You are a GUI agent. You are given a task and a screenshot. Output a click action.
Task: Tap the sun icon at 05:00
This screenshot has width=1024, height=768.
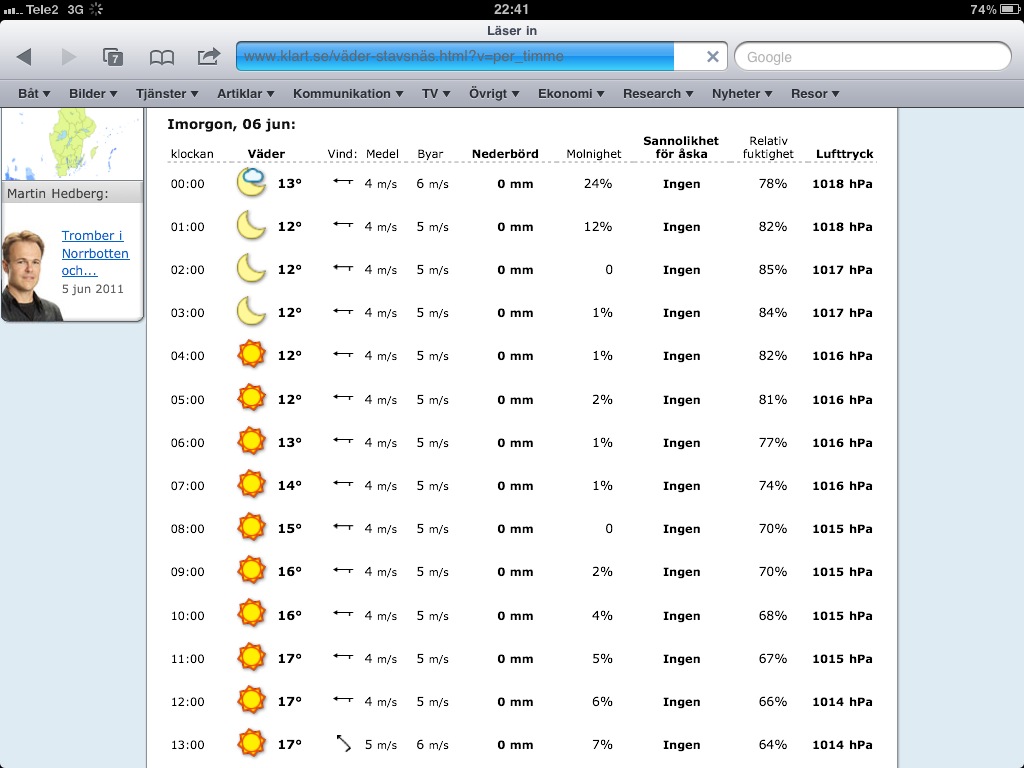[x=251, y=398]
